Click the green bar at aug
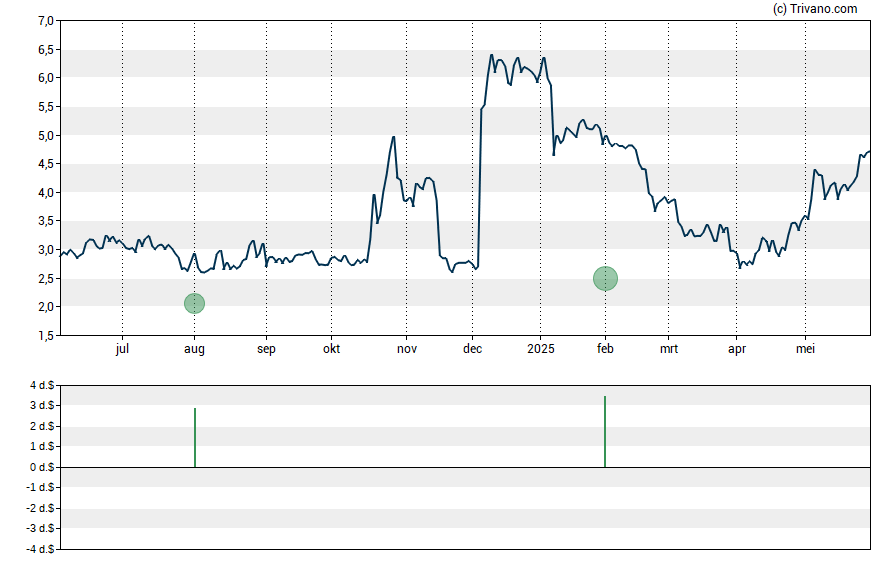 click(195, 438)
